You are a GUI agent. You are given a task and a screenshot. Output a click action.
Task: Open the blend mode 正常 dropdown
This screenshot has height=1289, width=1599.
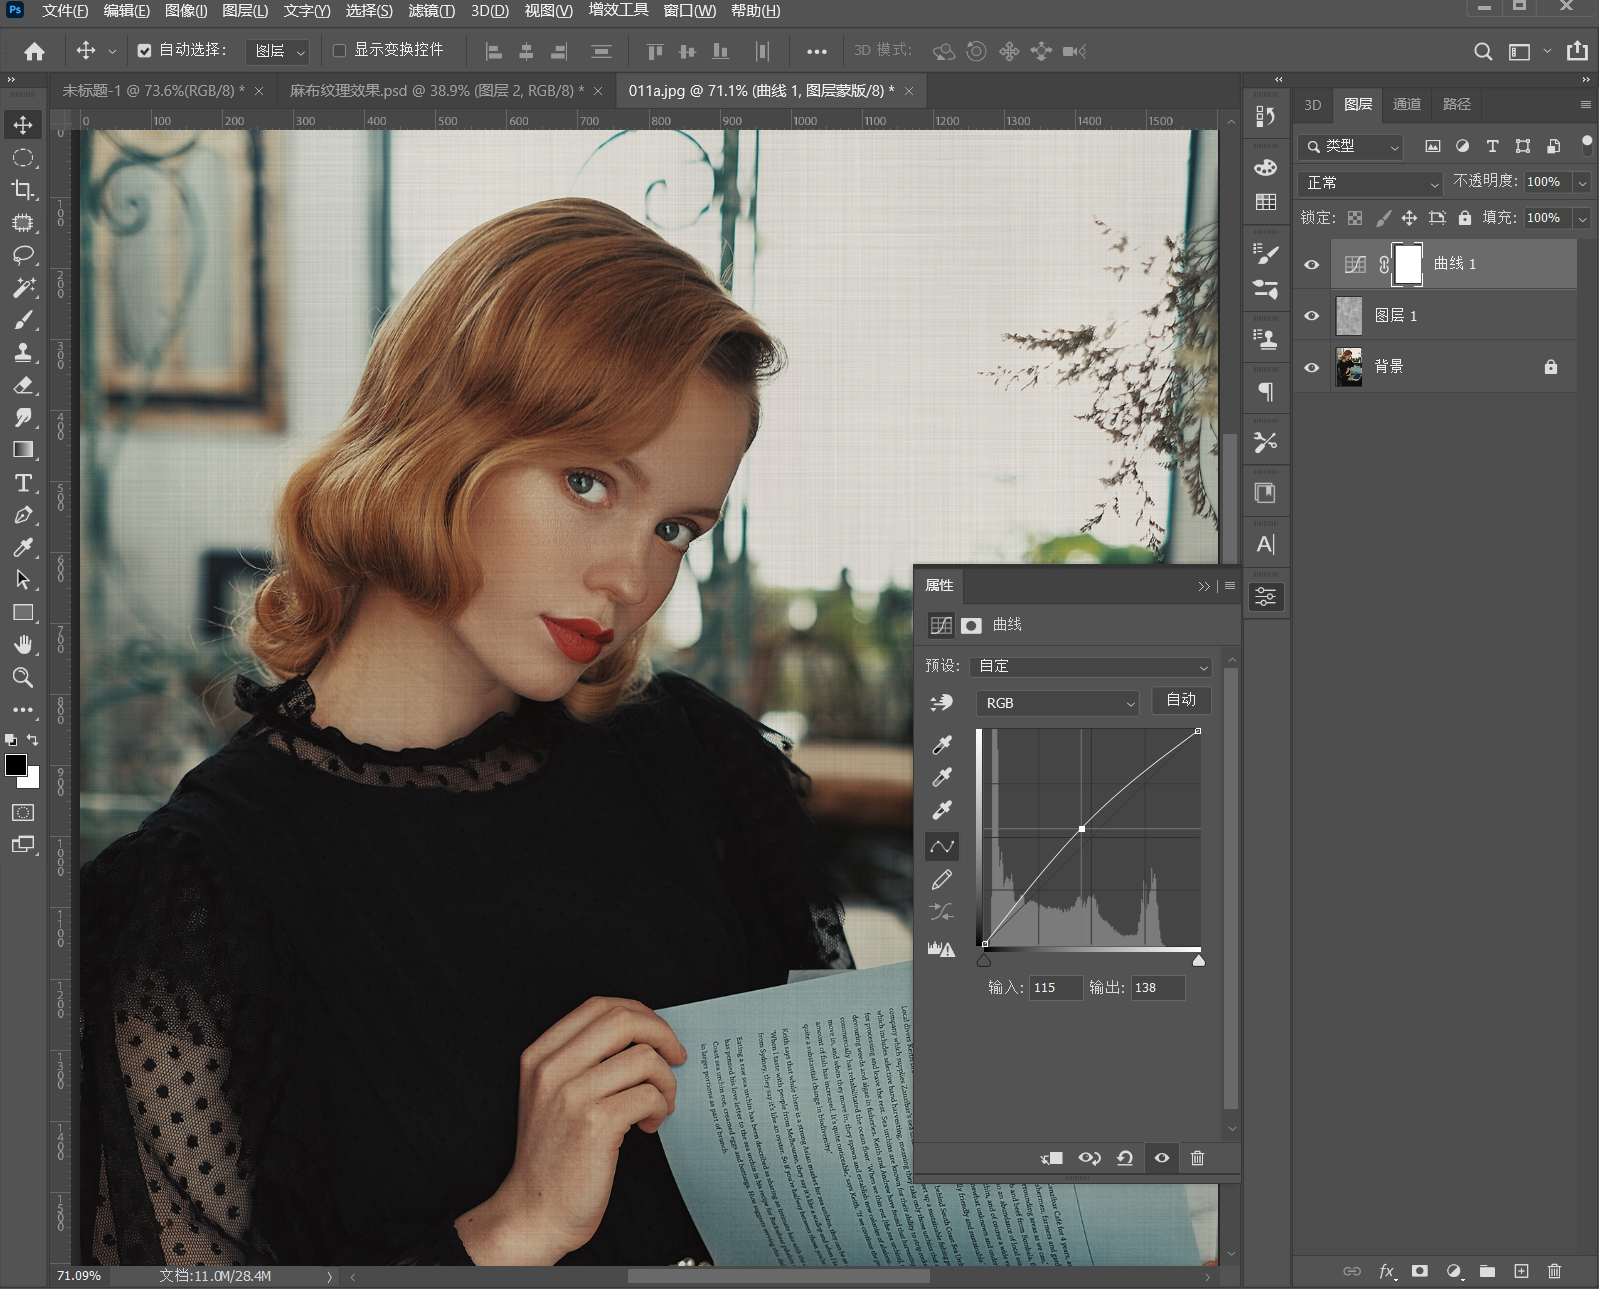(1371, 183)
